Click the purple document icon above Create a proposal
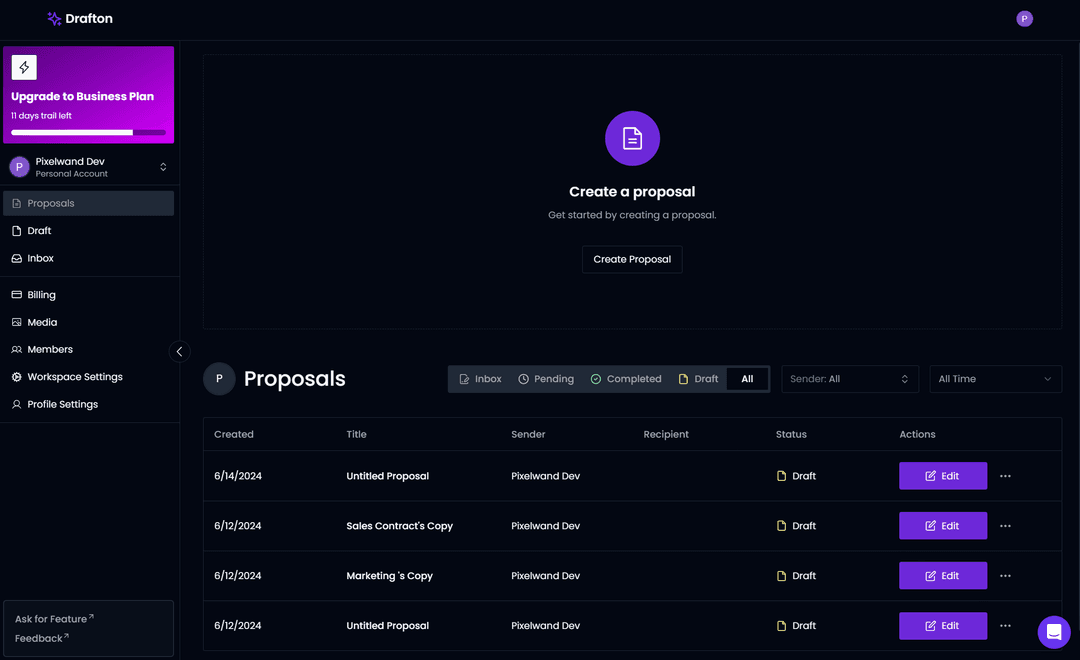Image resolution: width=1080 pixels, height=660 pixels. click(x=632, y=138)
